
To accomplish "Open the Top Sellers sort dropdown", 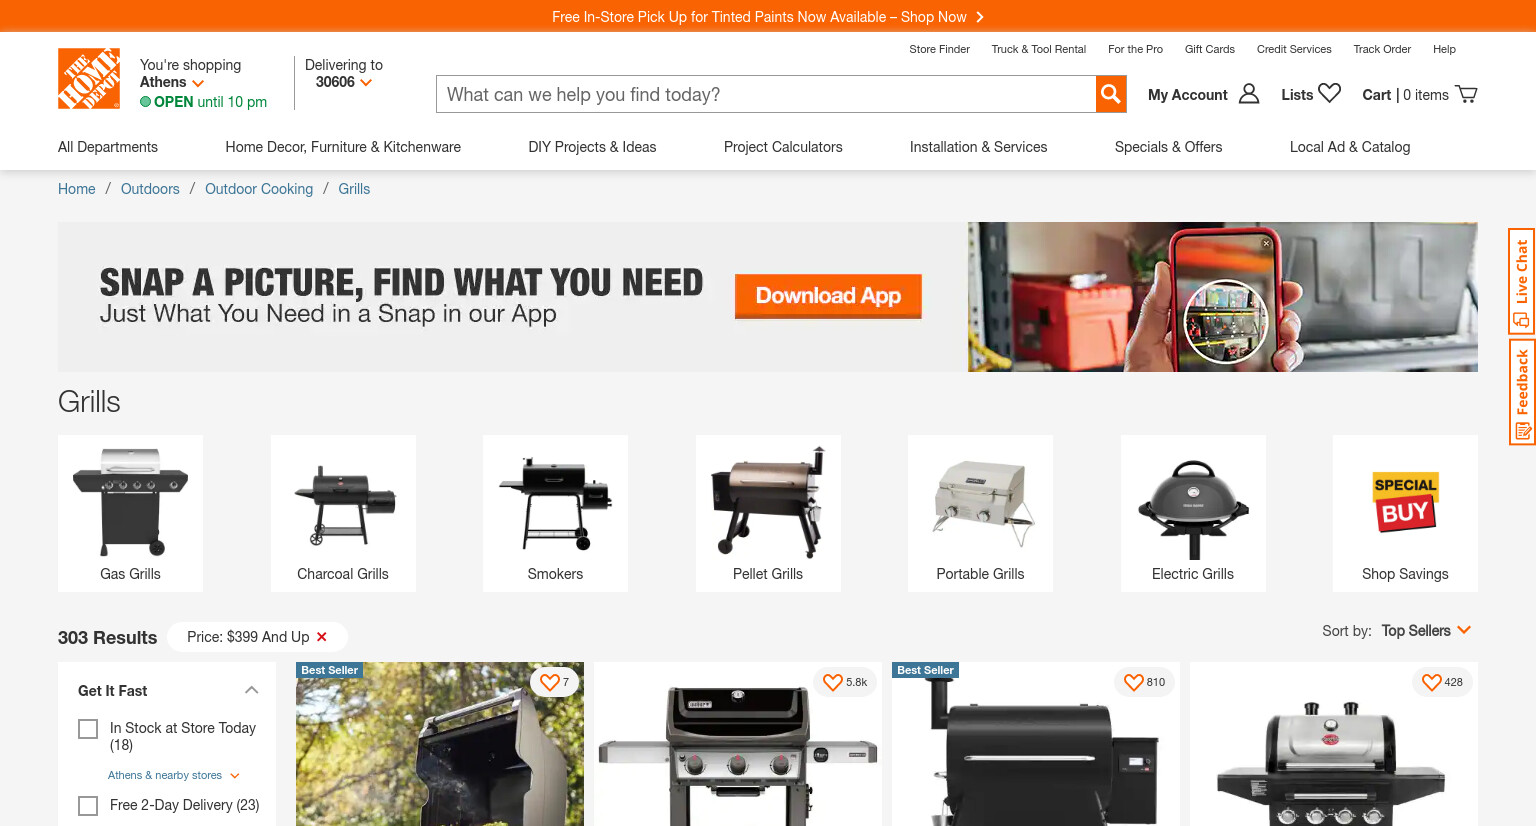I will coord(1426,631).
